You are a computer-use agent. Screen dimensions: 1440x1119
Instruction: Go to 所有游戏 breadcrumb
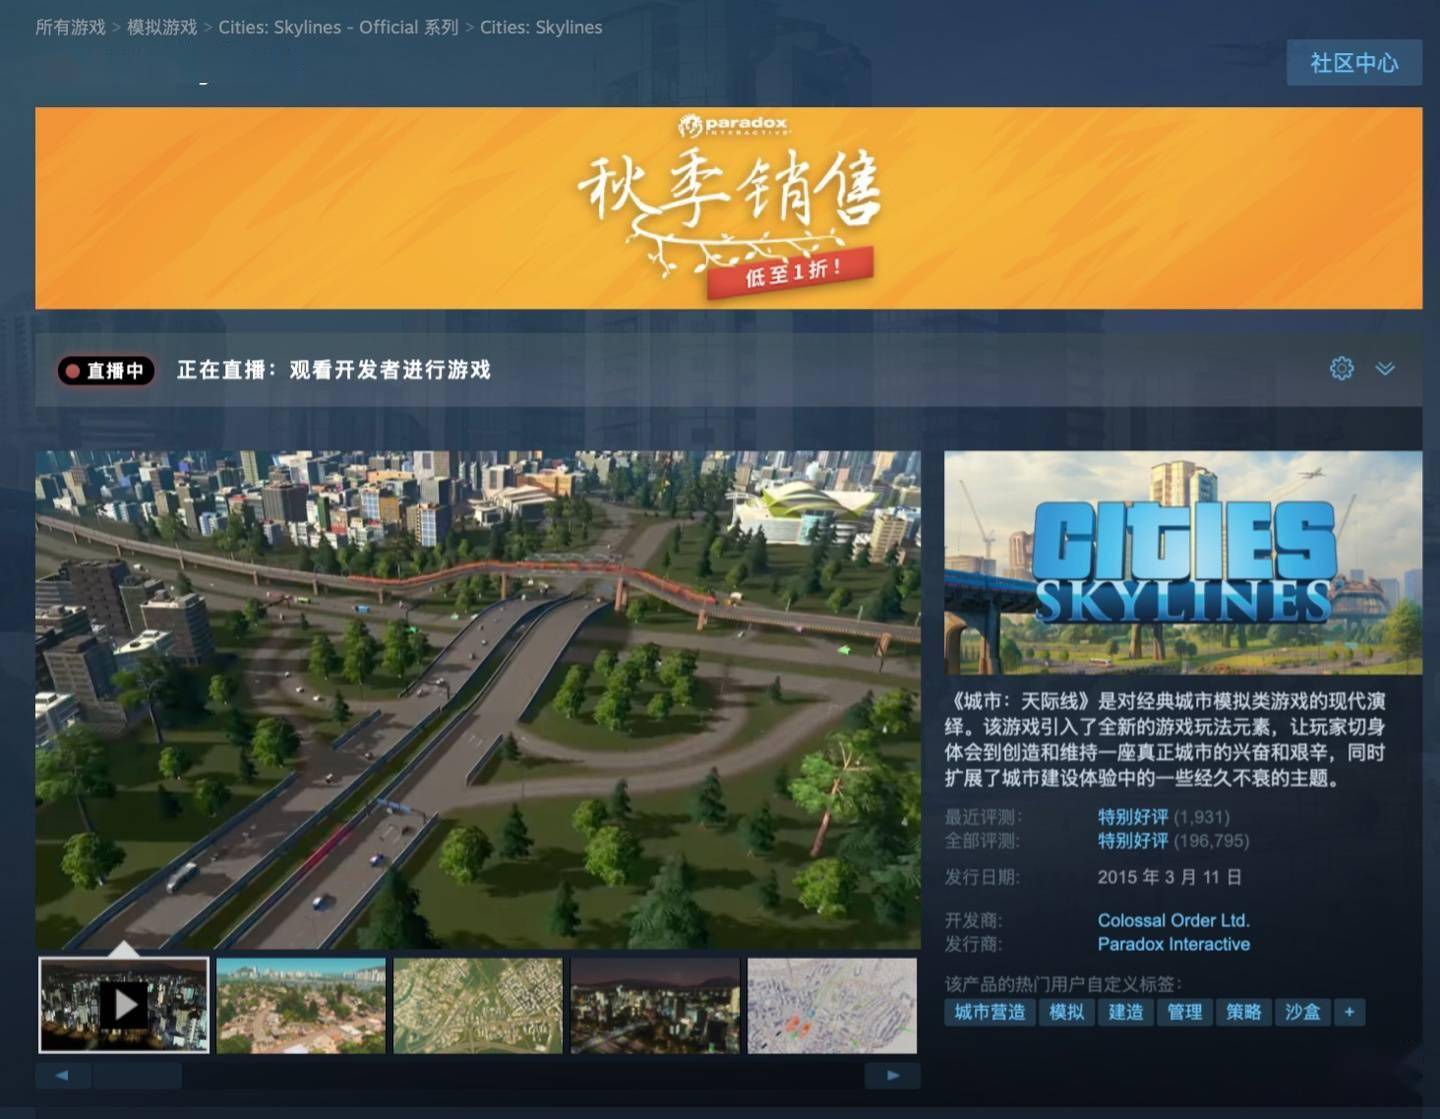click(x=70, y=27)
